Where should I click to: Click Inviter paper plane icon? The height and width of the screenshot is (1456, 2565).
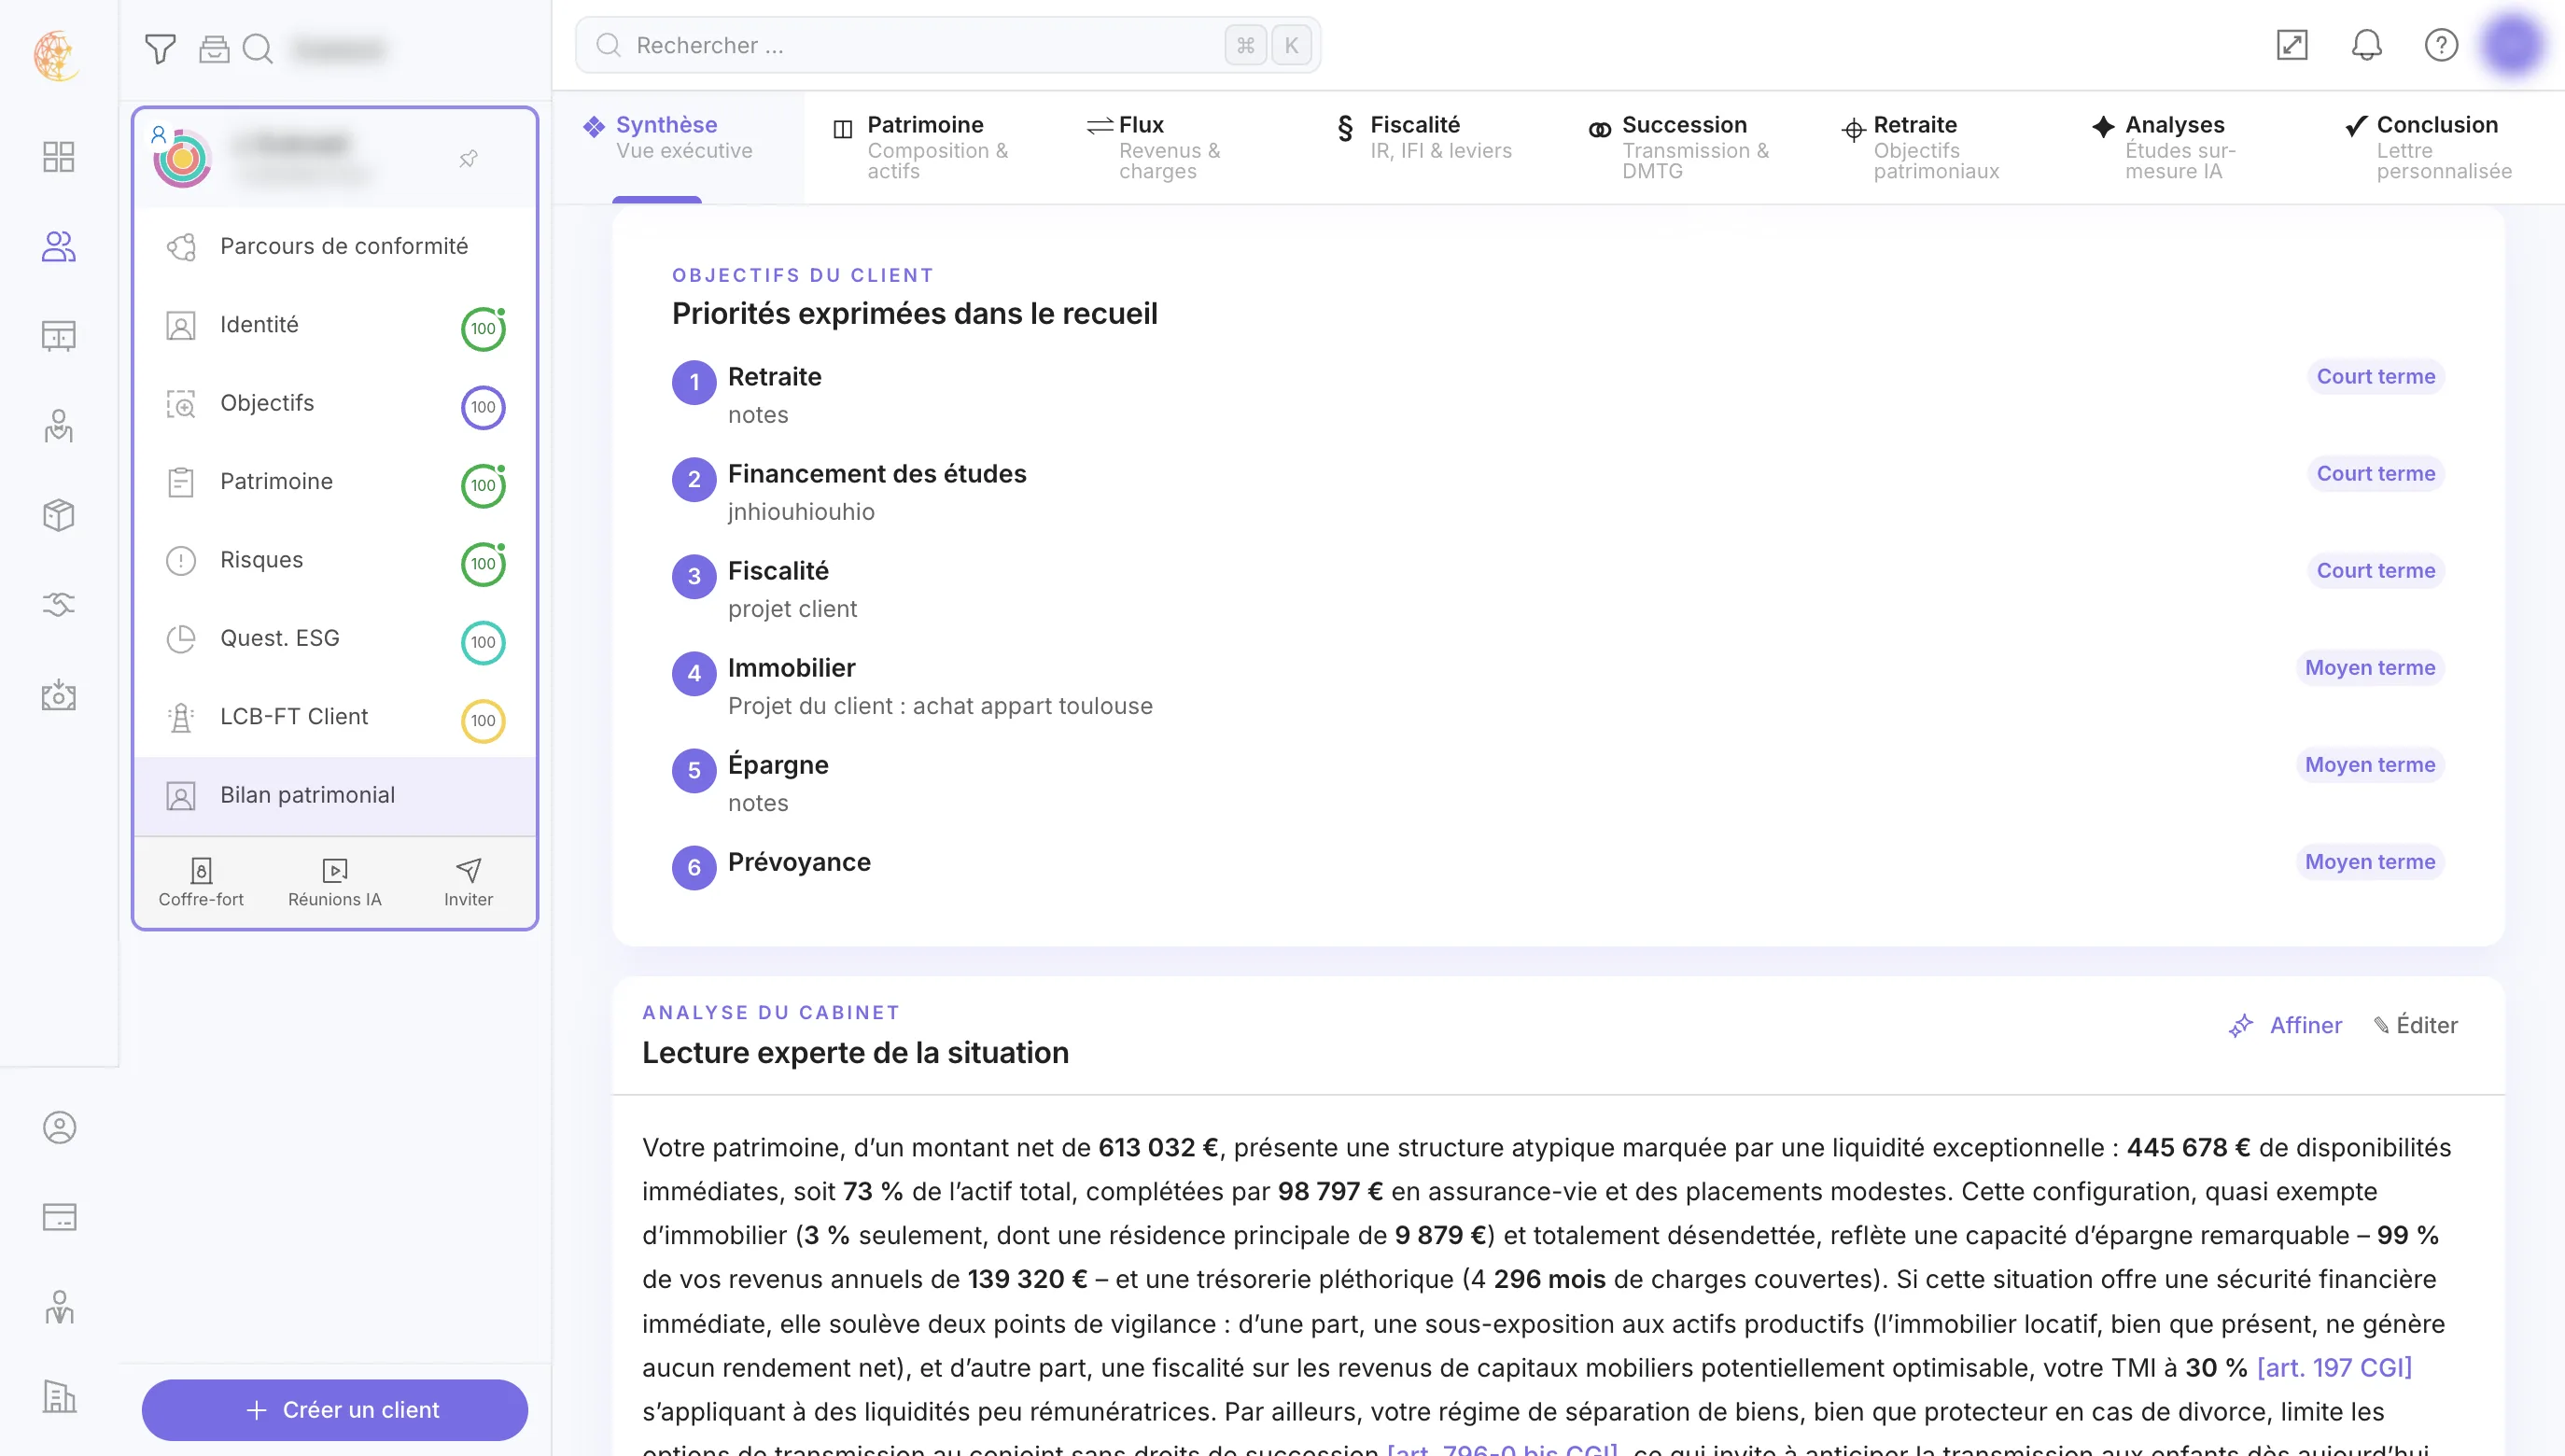468,883
